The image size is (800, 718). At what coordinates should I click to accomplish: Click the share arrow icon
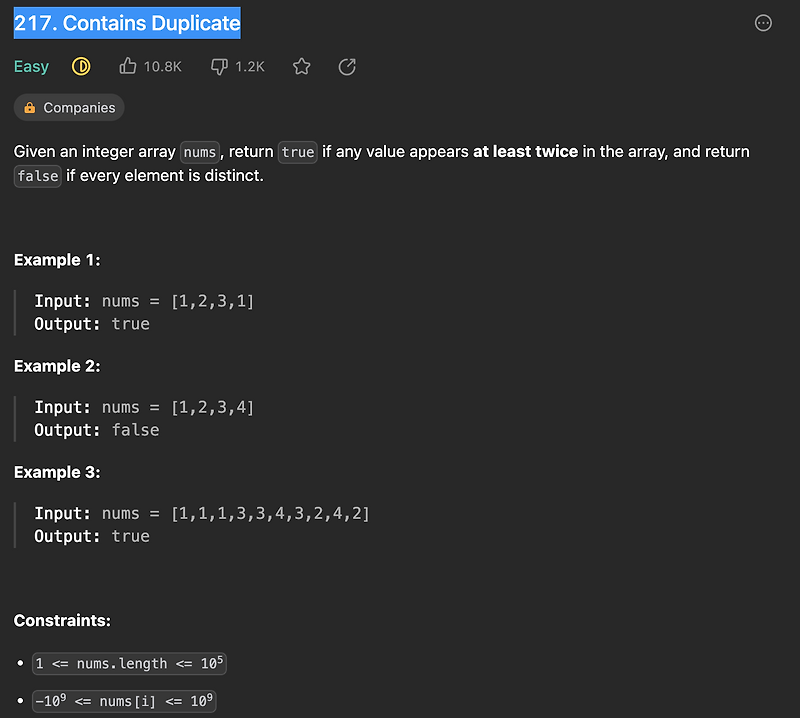[x=347, y=66]
